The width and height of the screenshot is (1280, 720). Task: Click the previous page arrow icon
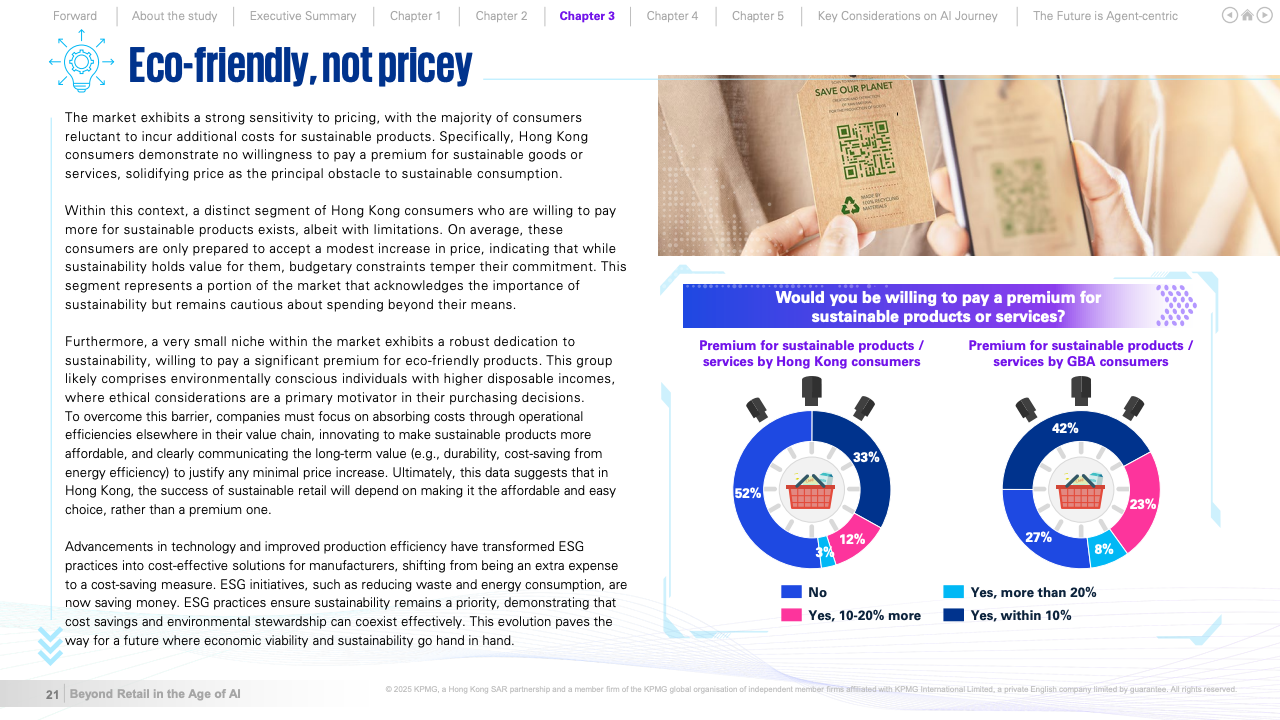click(x=1230, y=15)
